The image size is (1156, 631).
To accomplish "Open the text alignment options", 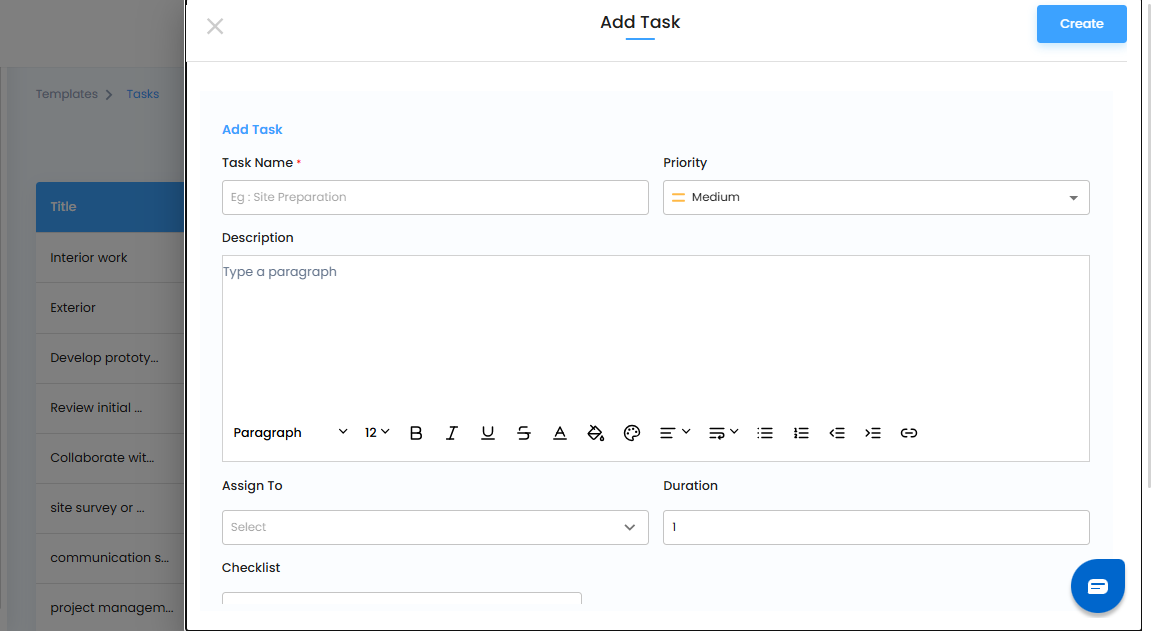I will coord(675,433).
